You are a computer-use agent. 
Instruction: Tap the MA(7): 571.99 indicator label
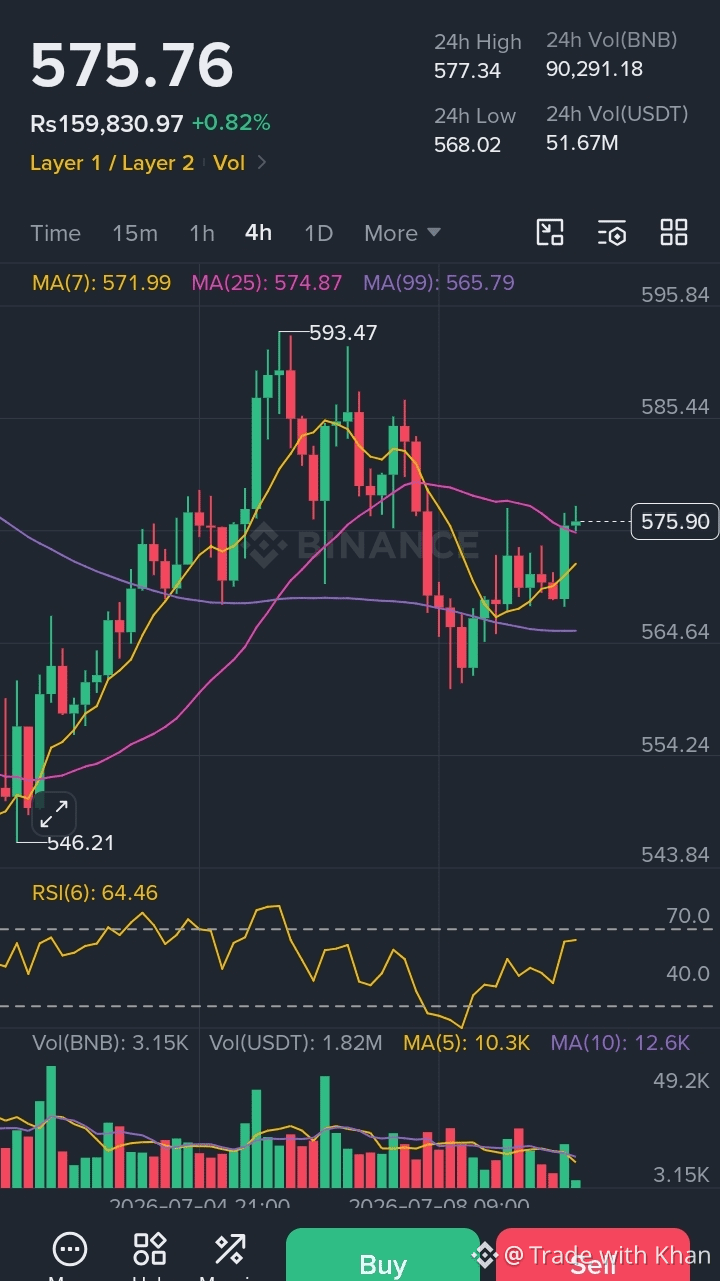[101, 283]
